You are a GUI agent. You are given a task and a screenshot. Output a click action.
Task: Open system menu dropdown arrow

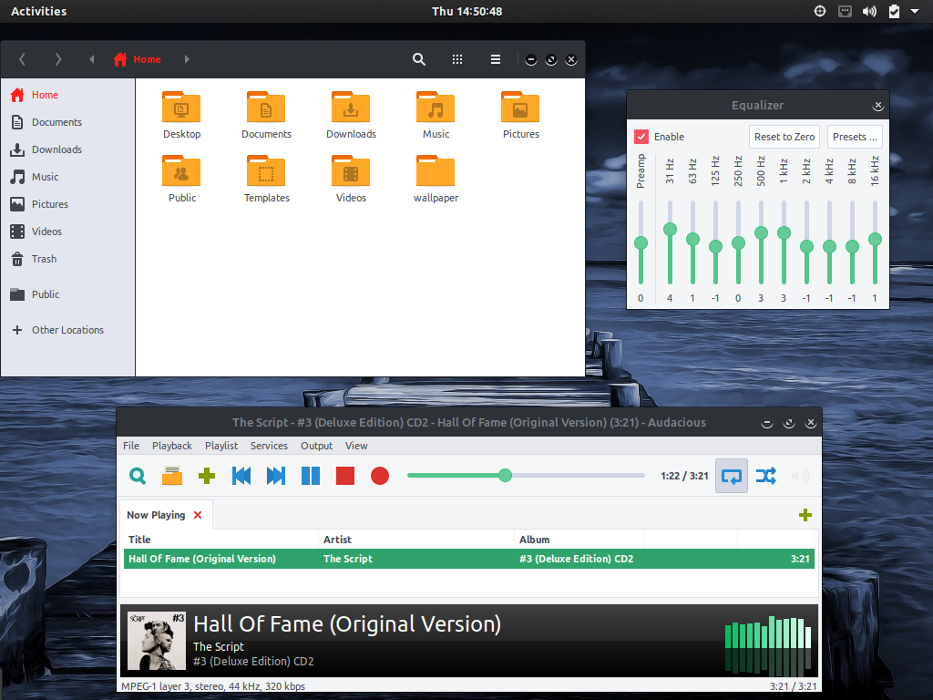point(915,11)
